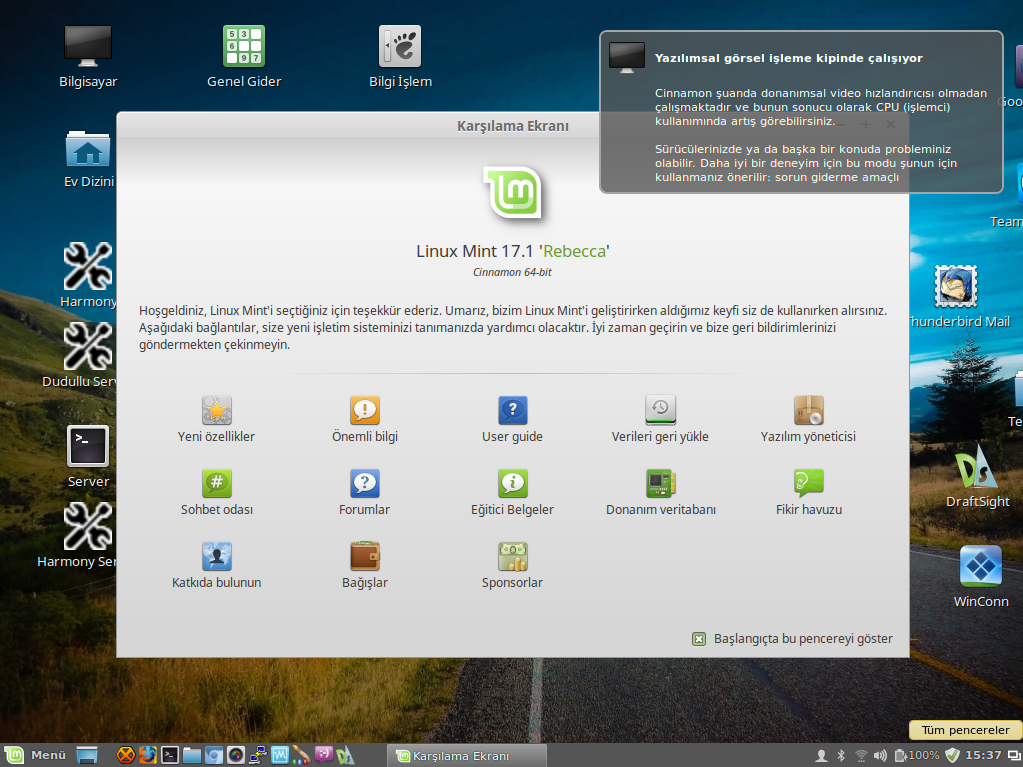Open file manager folder in panel

coord(192,755)
